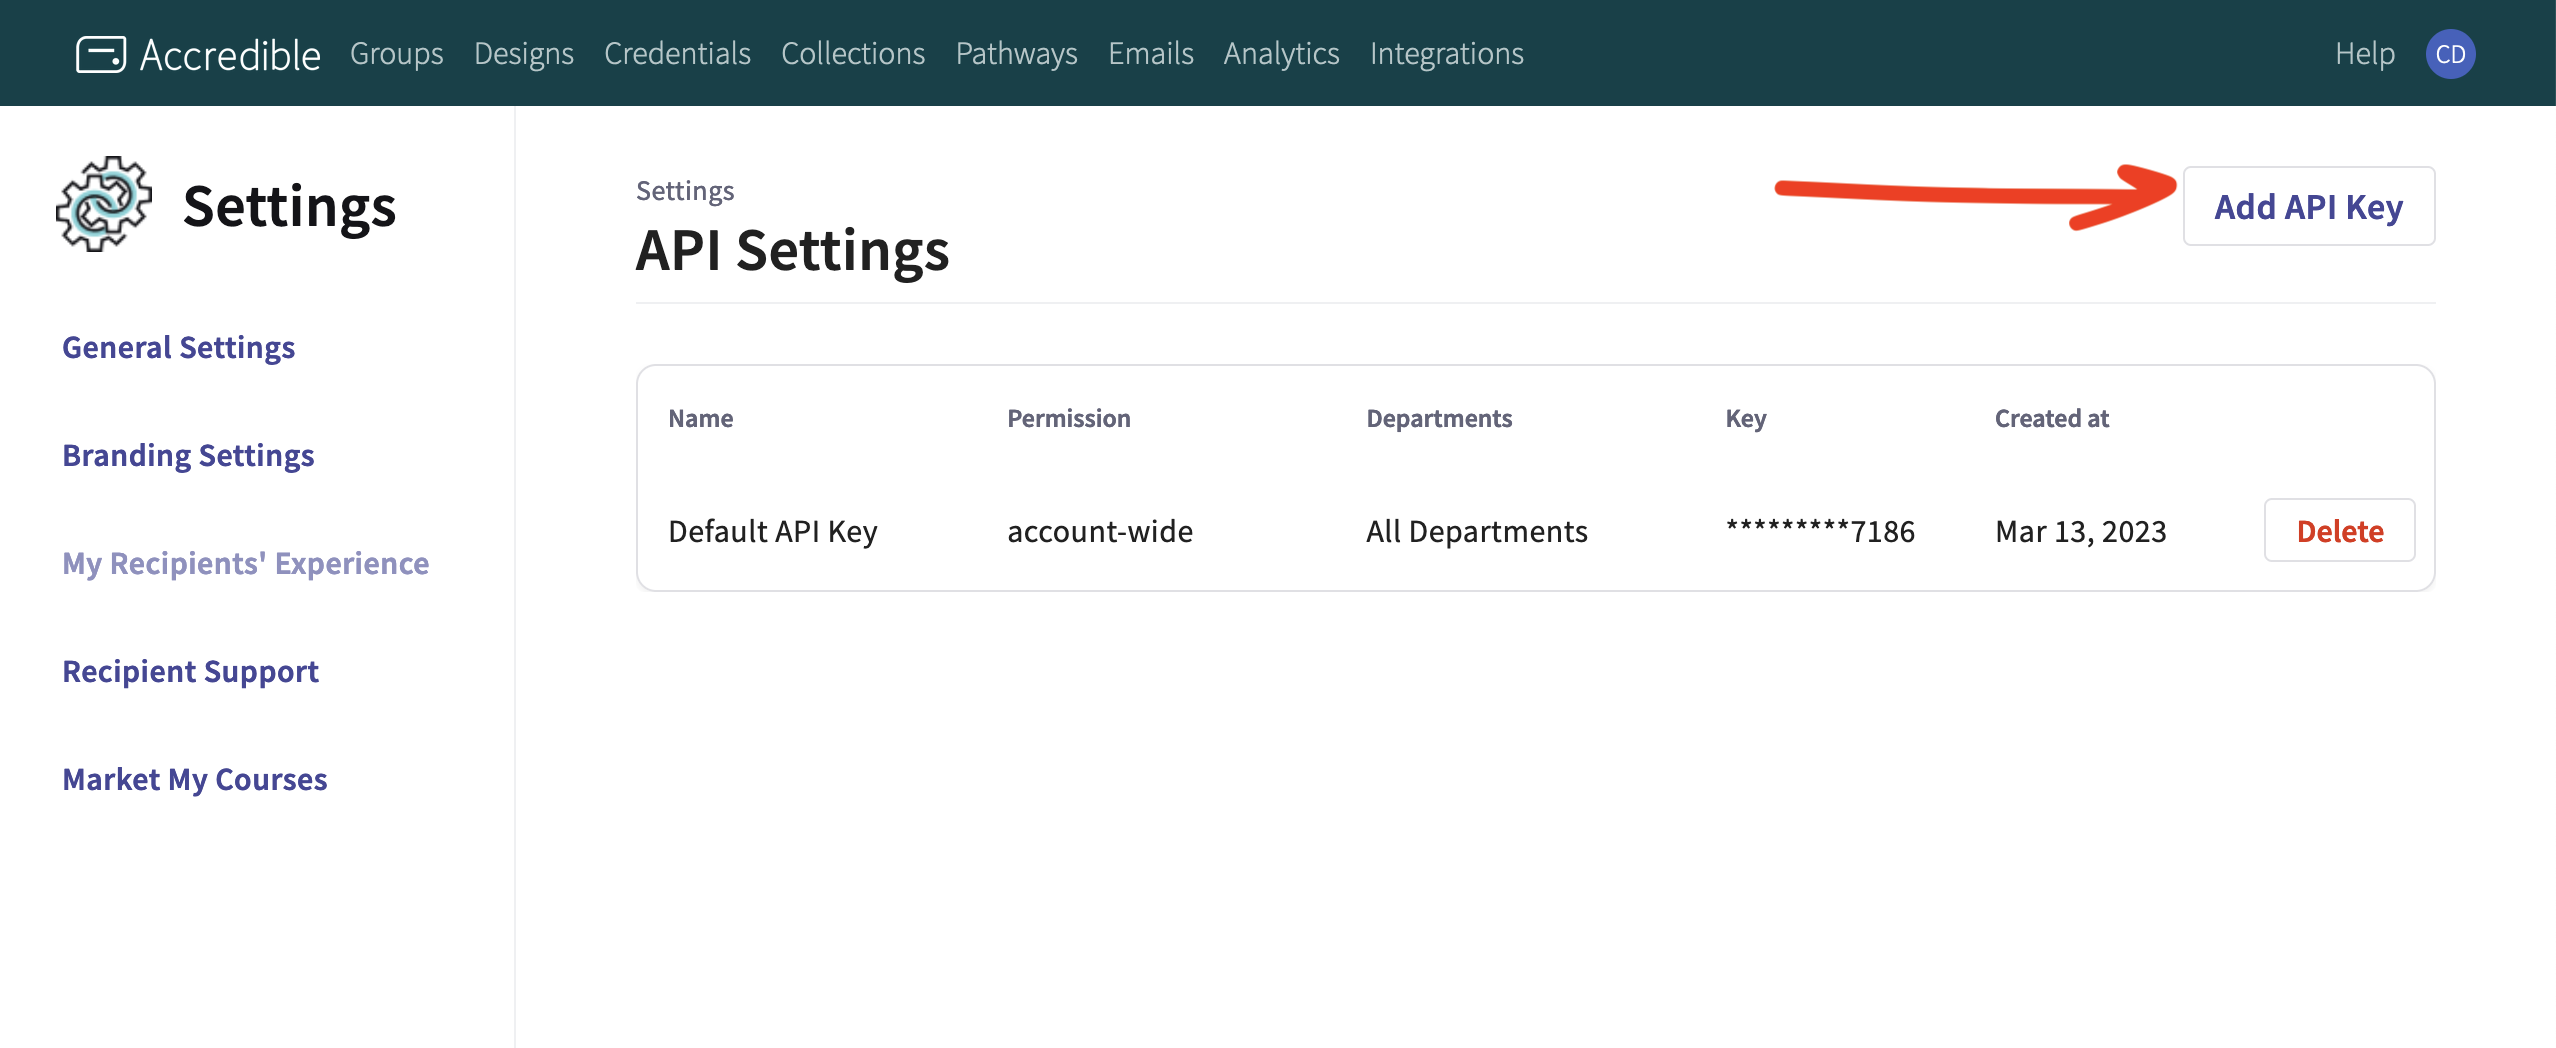Open the Emails section
The image size is (2556, 1048).
[x=1150, y=54]
